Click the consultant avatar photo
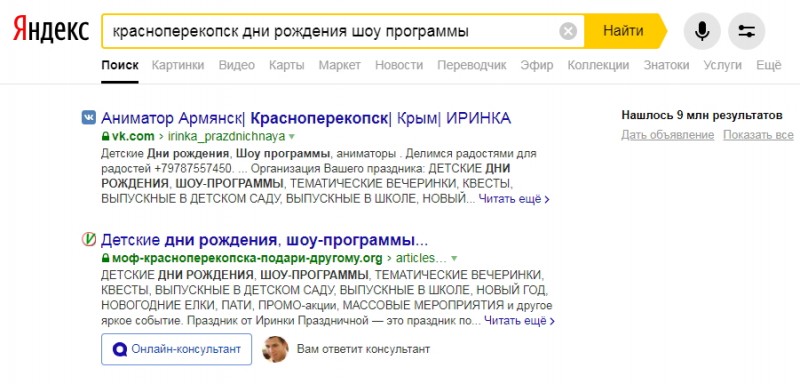 (x=275, y=349)
